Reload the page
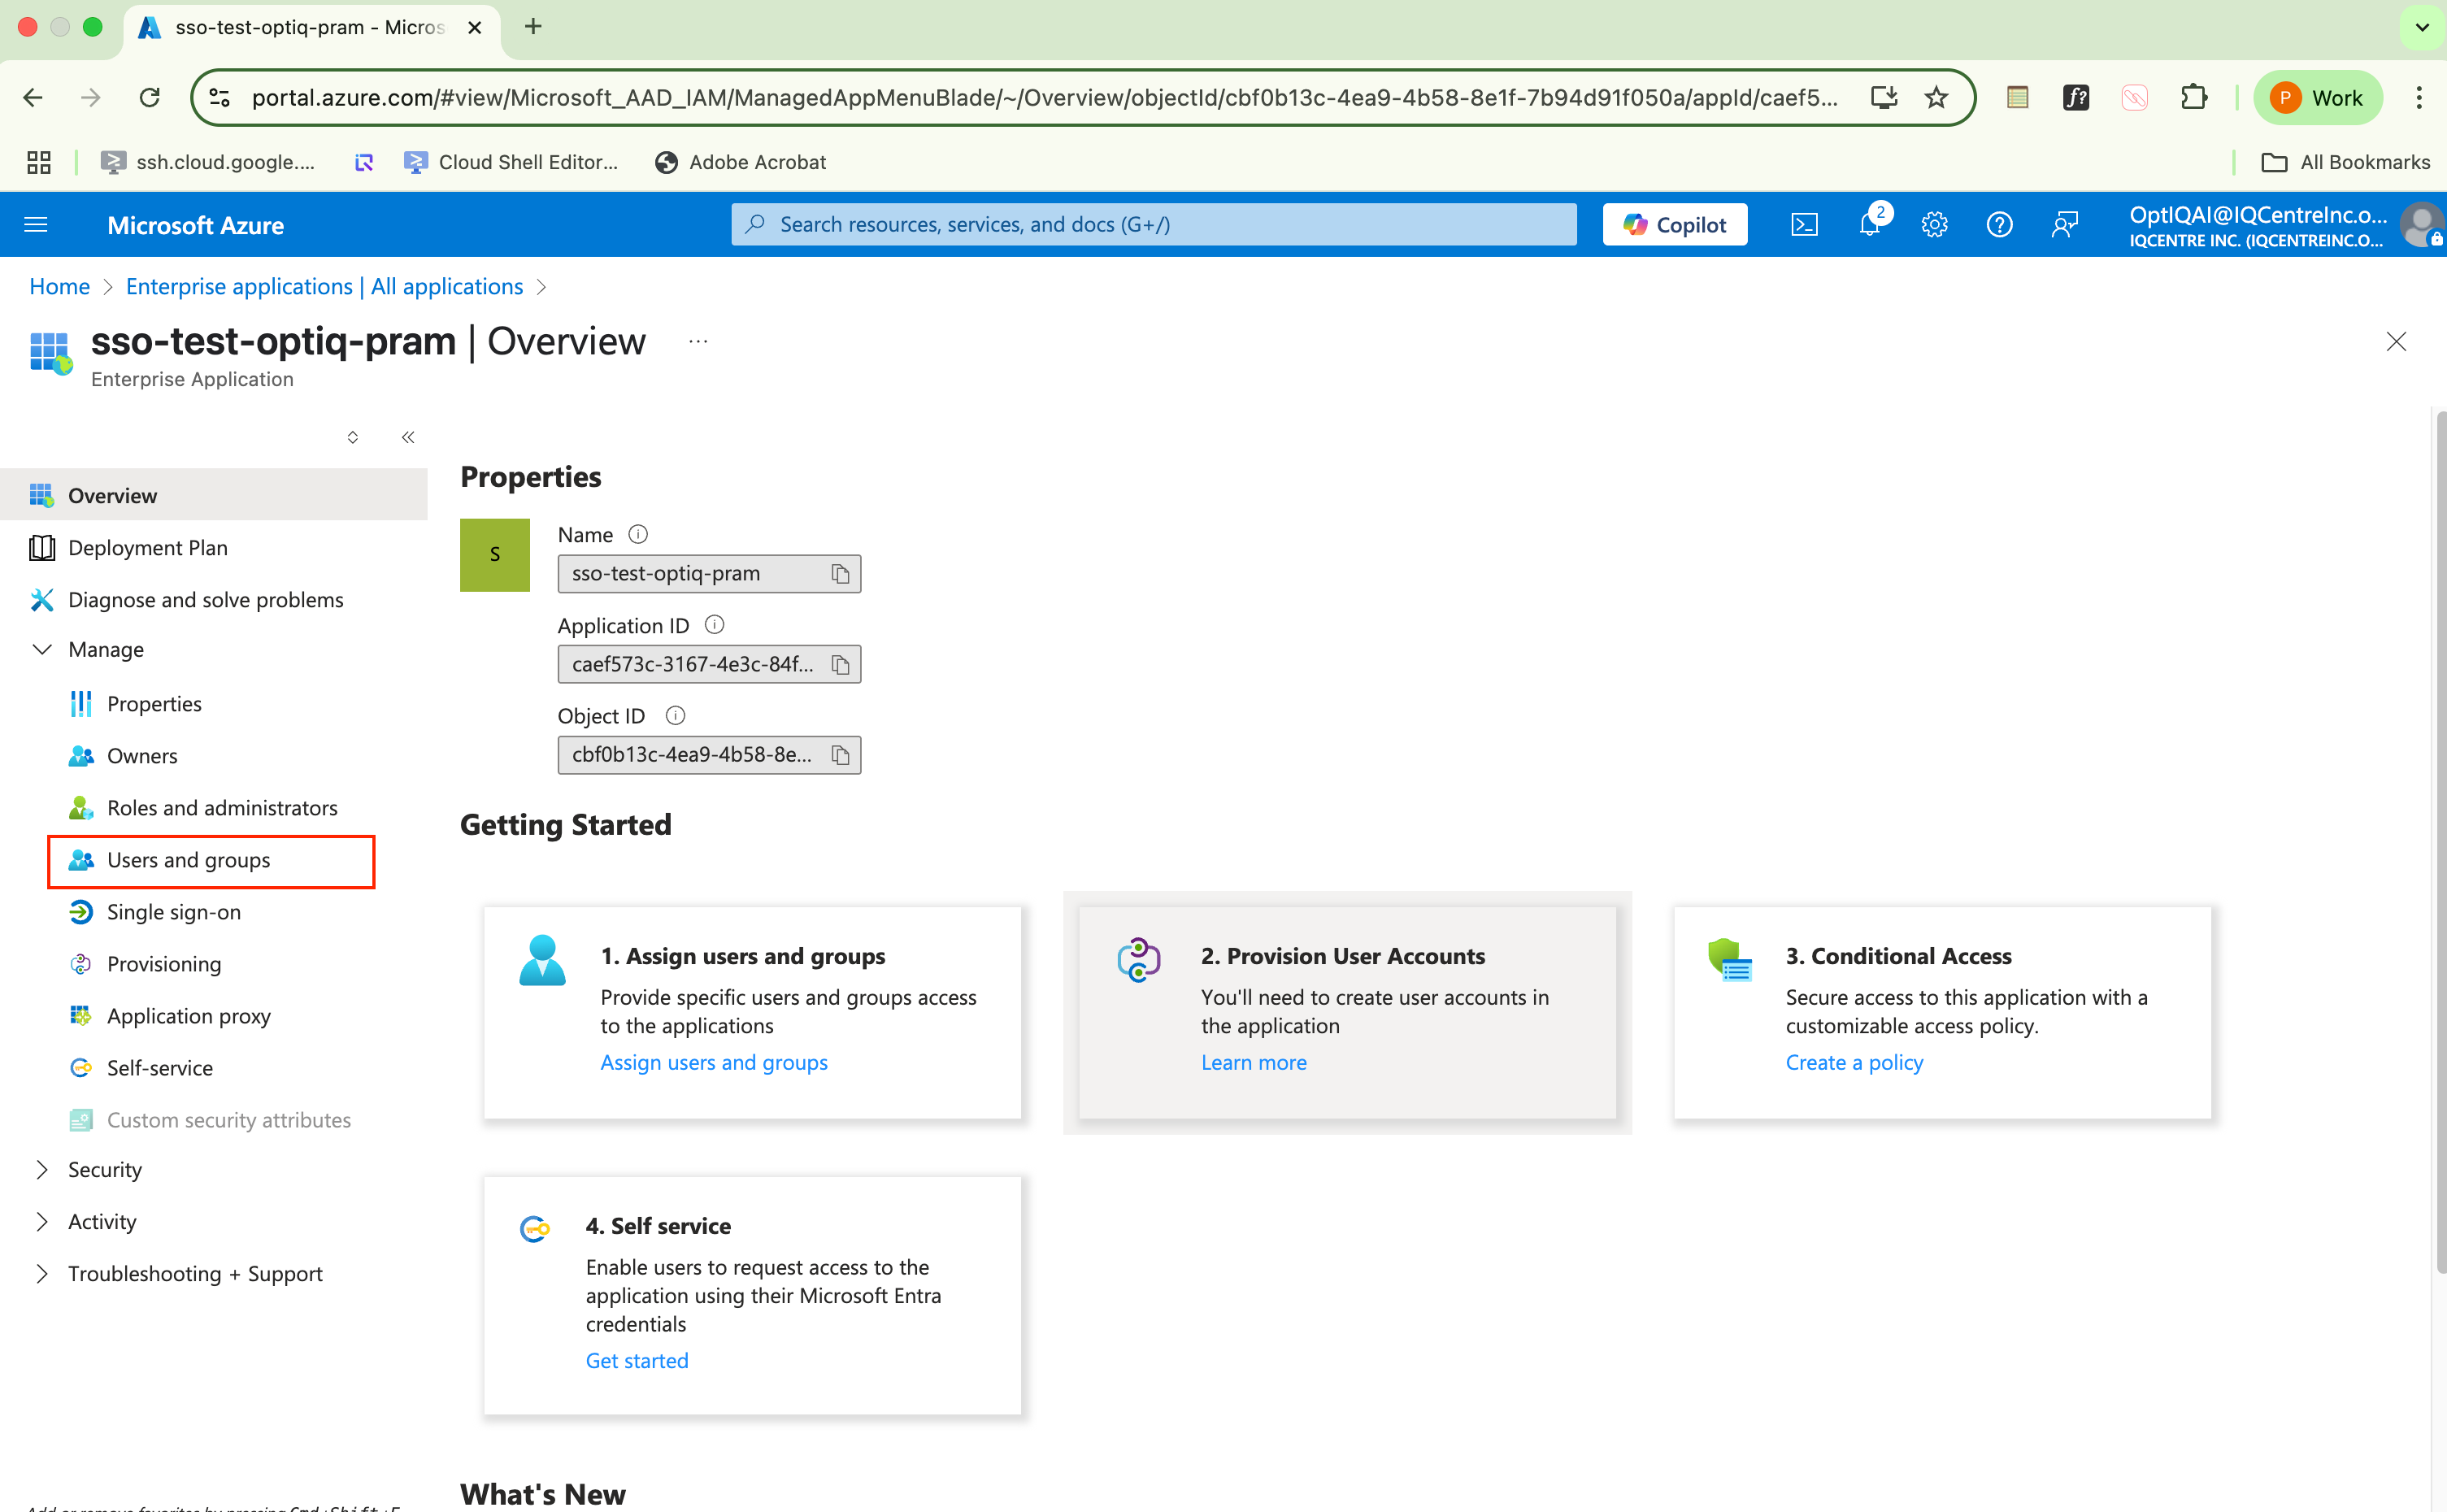The width and height of the screenshot is (2447, 1512). pos(150,98)
